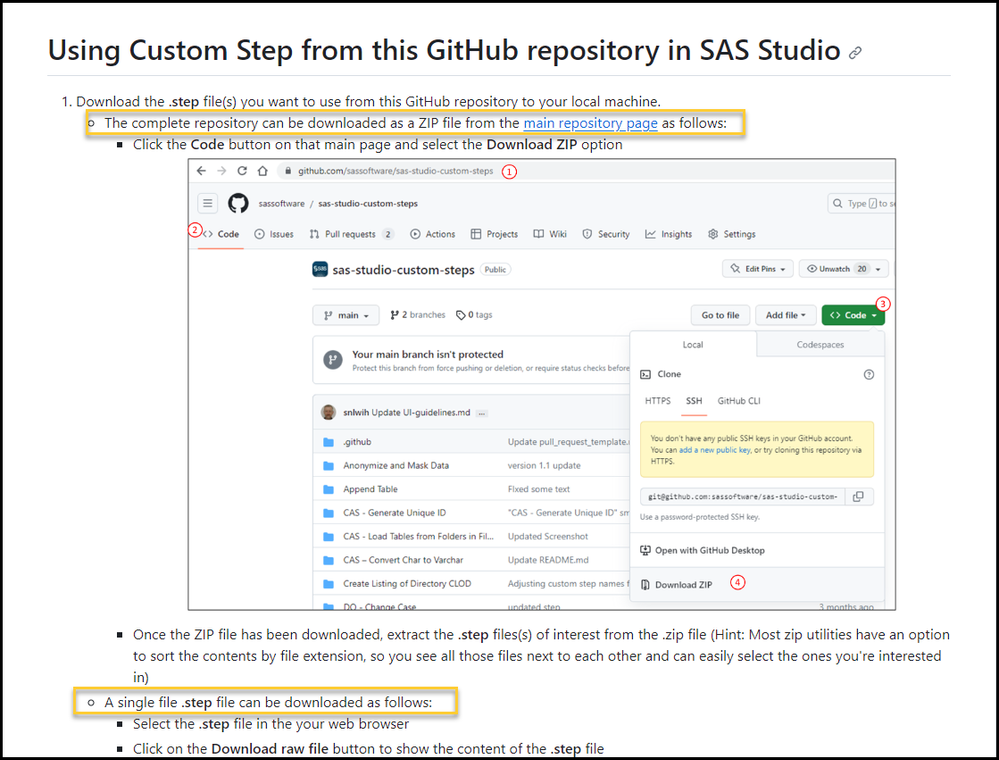Click the sas-studio-custom-steps repository title
Image resolution: width=999 pixels, height=760 pixels.
pyautogui.click(x=403, y=270)
